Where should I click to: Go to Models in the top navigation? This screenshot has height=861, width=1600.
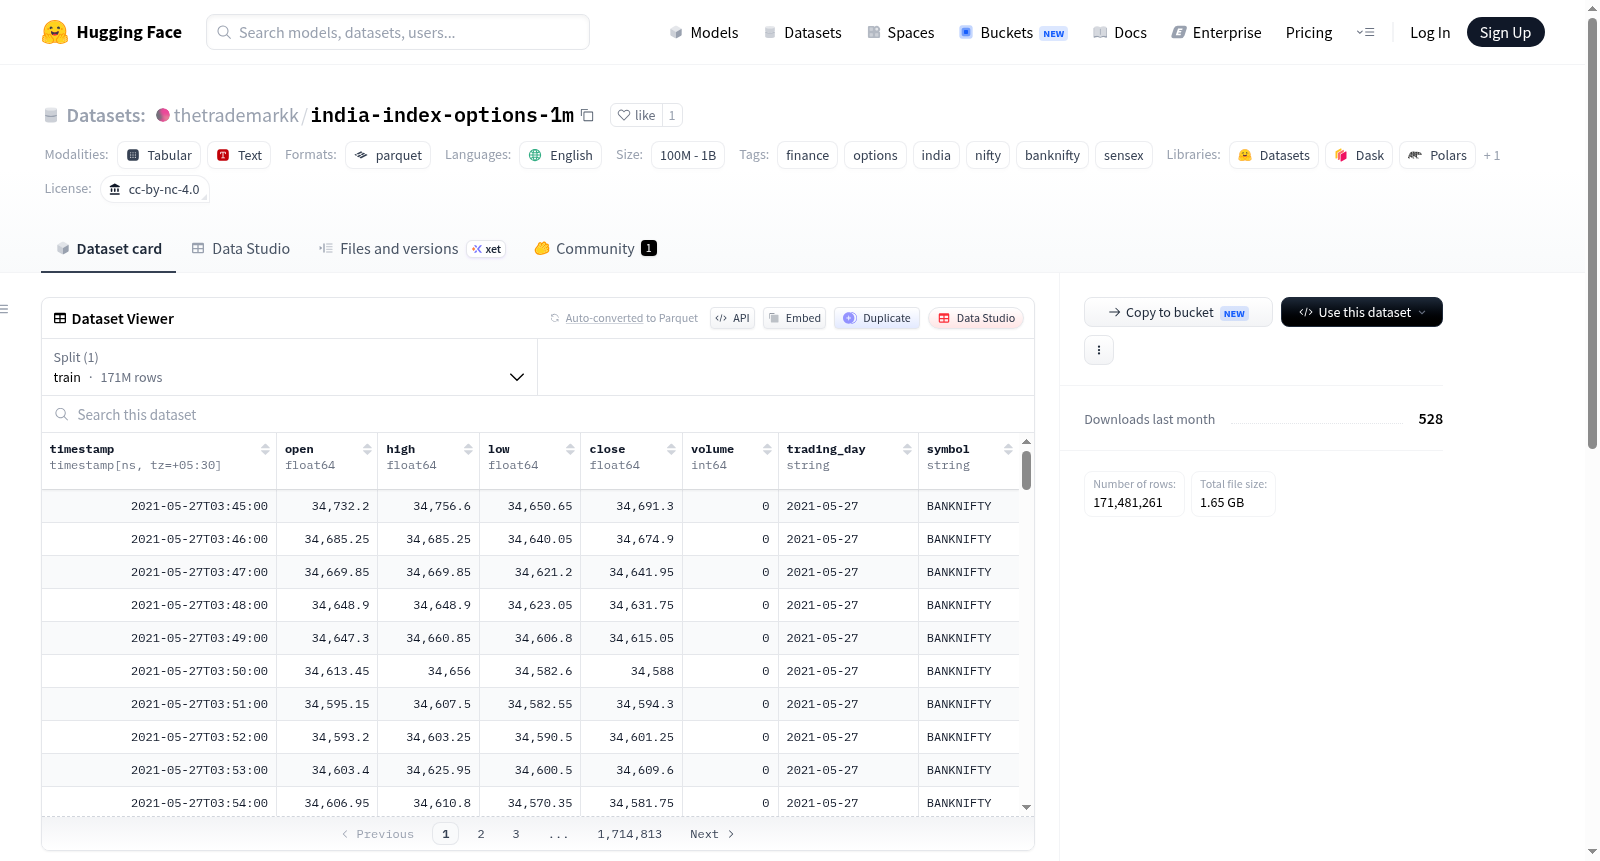[704, 32]
